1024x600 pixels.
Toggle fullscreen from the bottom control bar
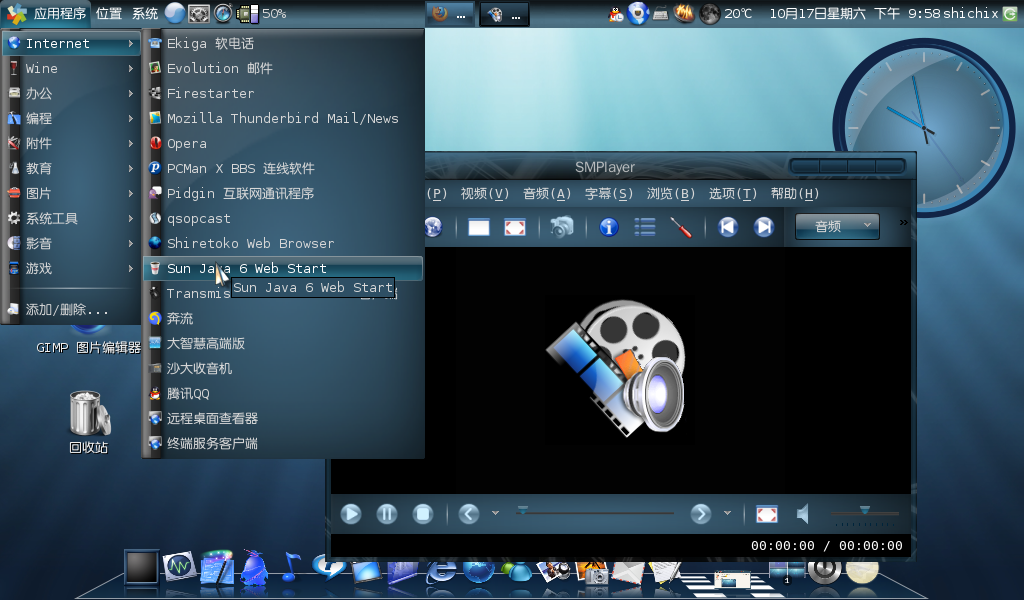(x=767, y=514)
